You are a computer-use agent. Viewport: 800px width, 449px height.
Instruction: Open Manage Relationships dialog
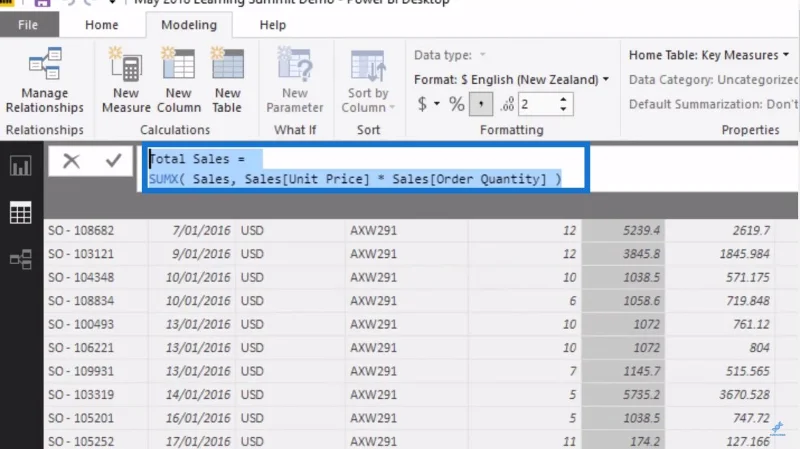point(44,80)
